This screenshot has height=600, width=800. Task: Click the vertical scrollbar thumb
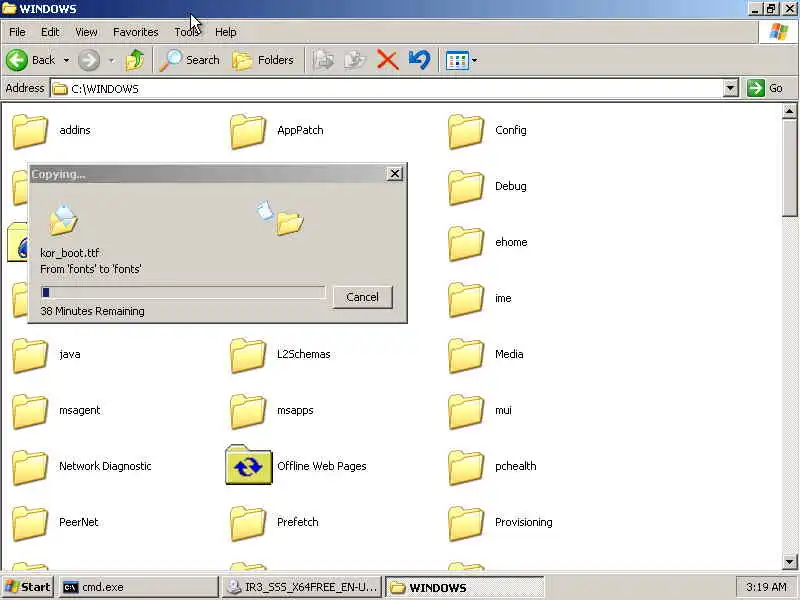789,168
